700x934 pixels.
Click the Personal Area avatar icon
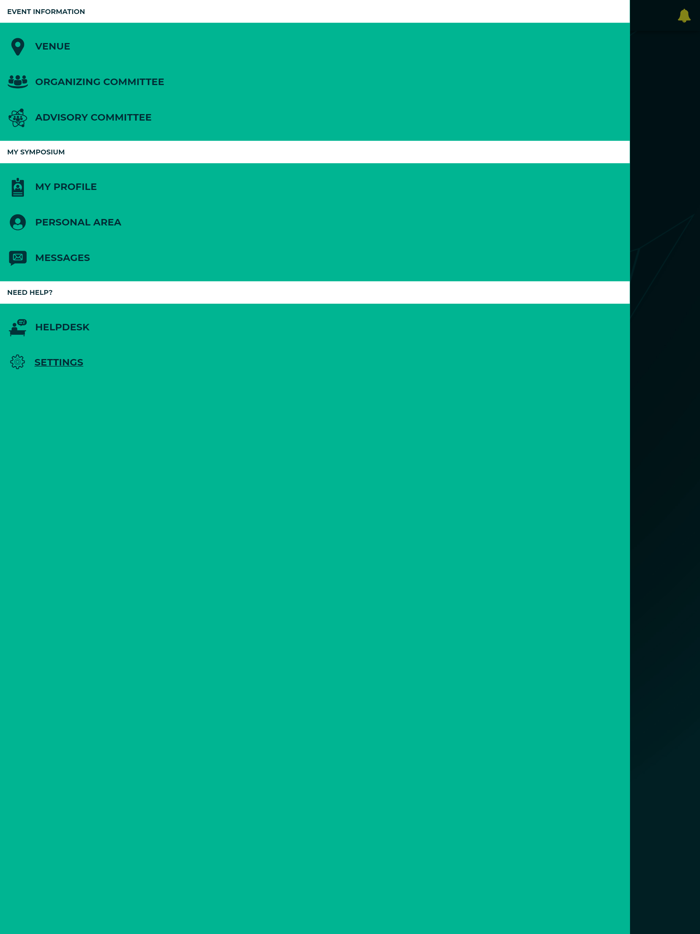[18, 222]
